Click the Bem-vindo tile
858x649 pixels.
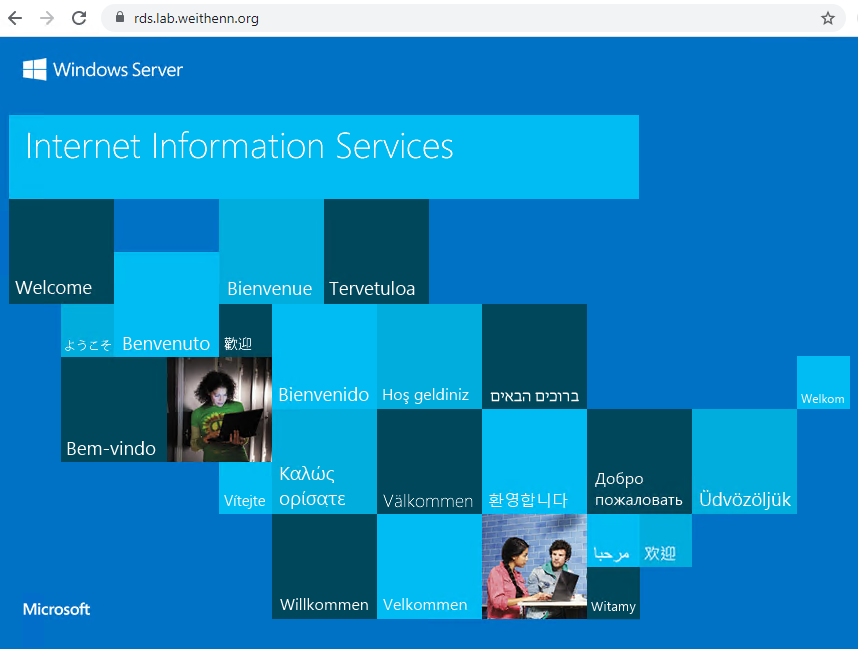(x=114, y=409)
